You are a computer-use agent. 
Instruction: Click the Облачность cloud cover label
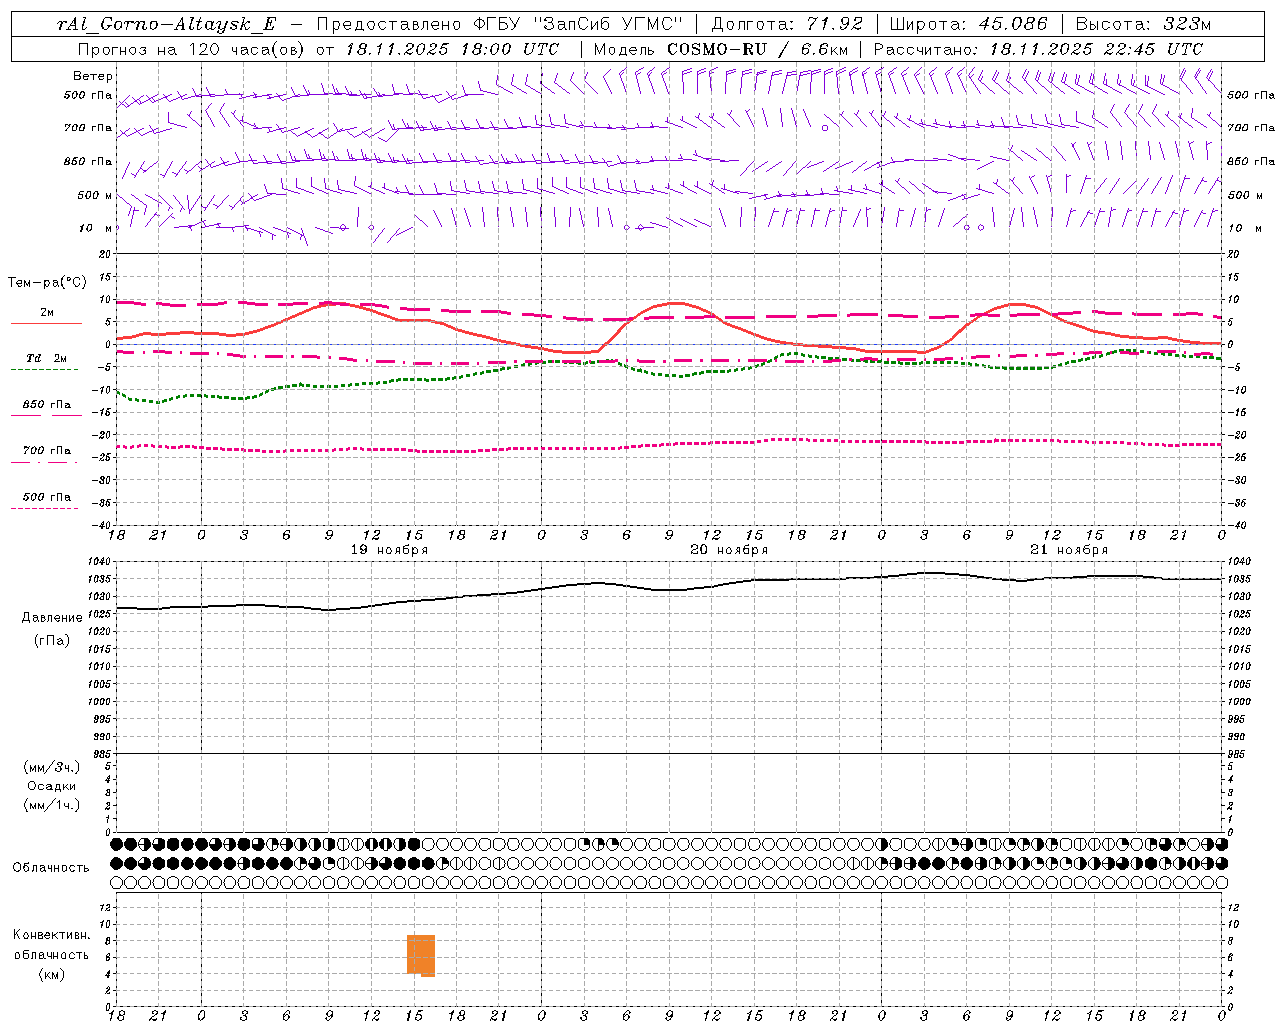pos(51,867)
